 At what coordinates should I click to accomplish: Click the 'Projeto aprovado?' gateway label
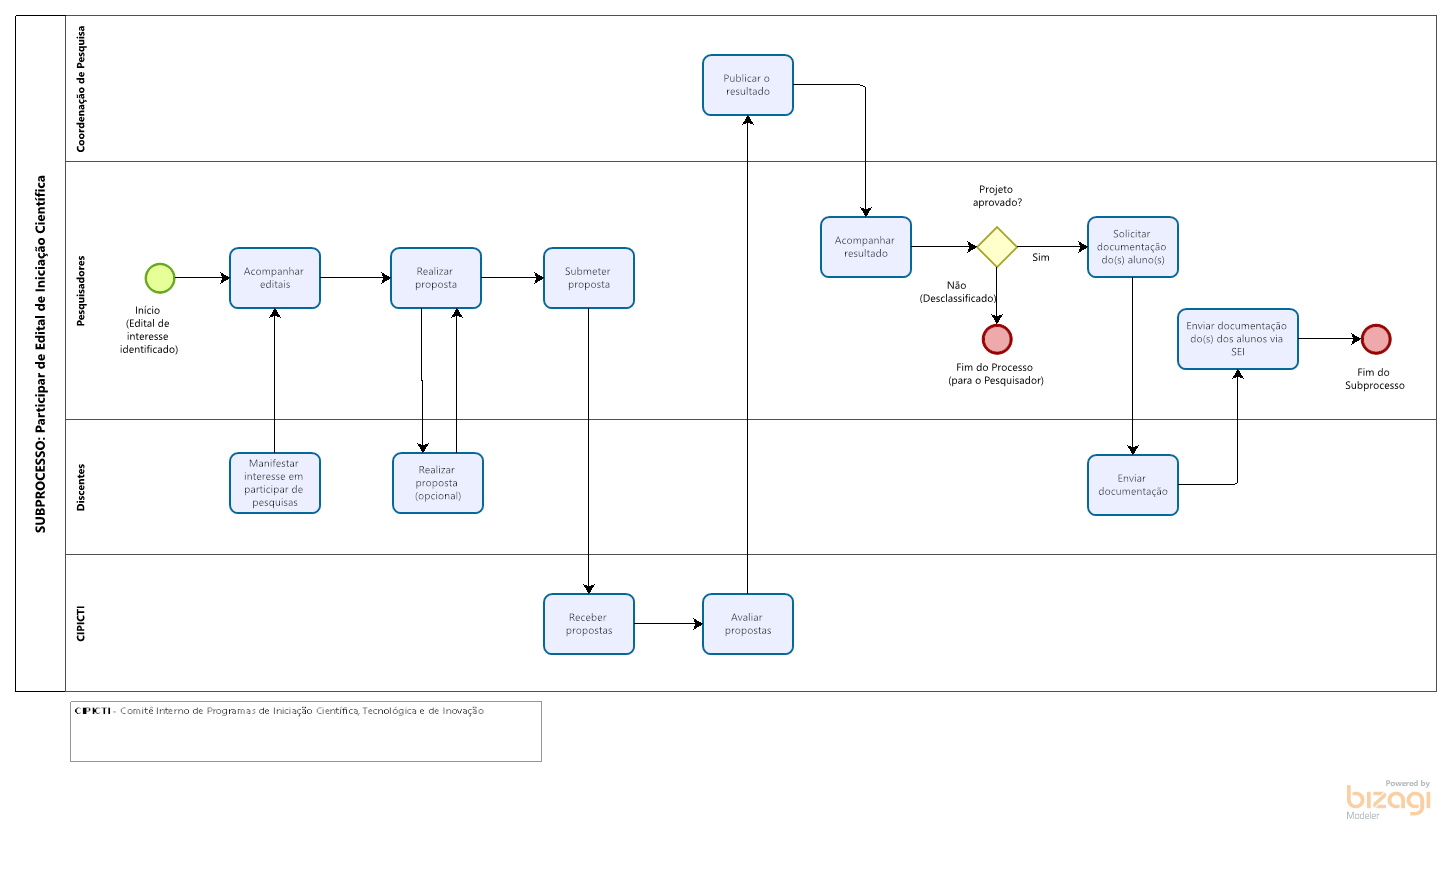pos(997,196)
